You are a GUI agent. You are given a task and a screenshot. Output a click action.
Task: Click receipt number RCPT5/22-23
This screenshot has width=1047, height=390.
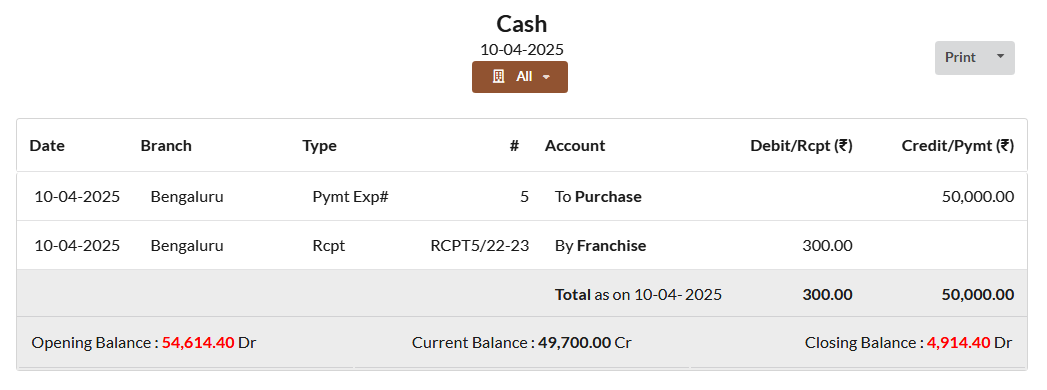(479, 246)
